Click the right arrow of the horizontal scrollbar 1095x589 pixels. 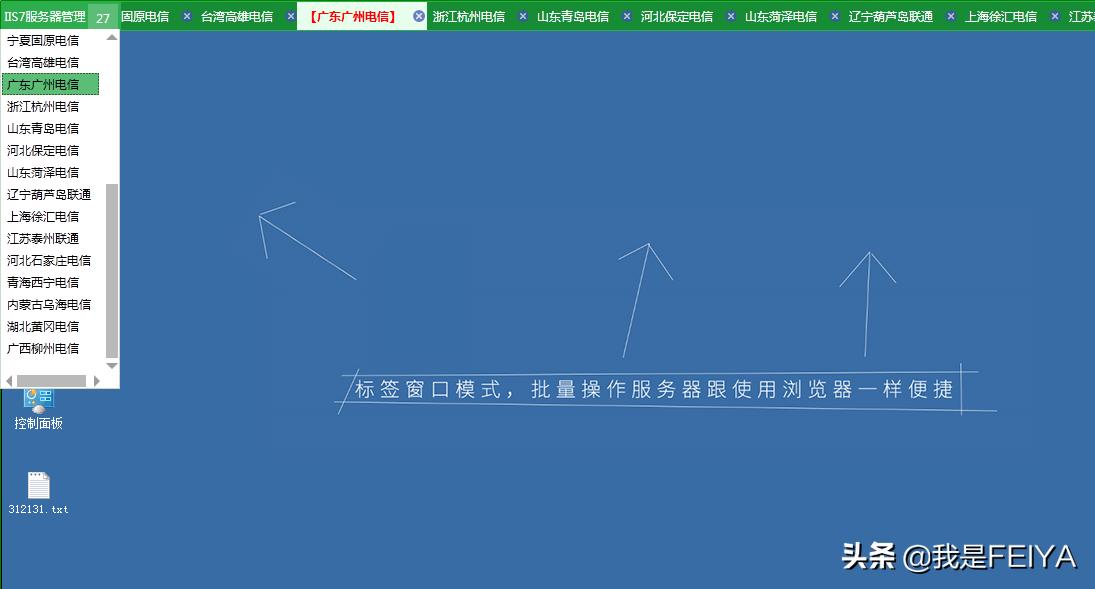click(97, 380)
